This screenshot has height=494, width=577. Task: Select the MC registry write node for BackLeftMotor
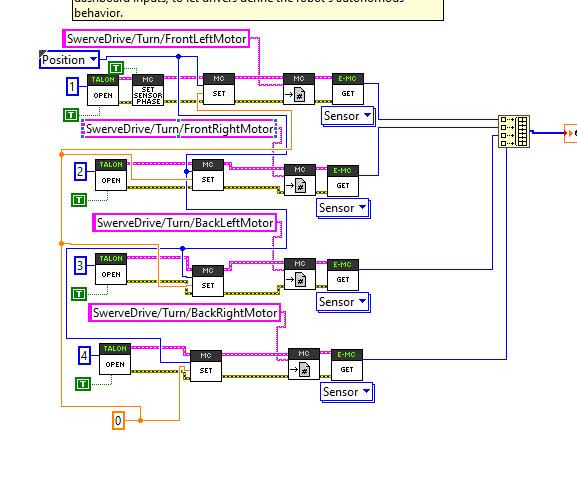coord(300,274)
